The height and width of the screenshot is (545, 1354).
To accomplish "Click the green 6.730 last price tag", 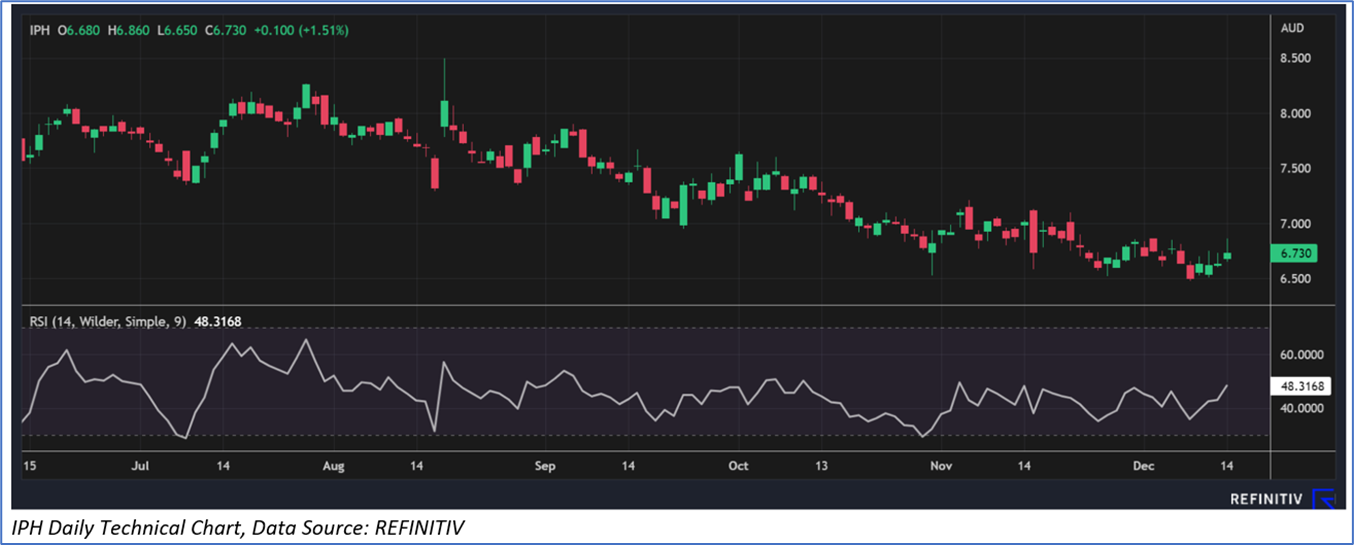I will pyautogui.click(x=1295, y=254).
